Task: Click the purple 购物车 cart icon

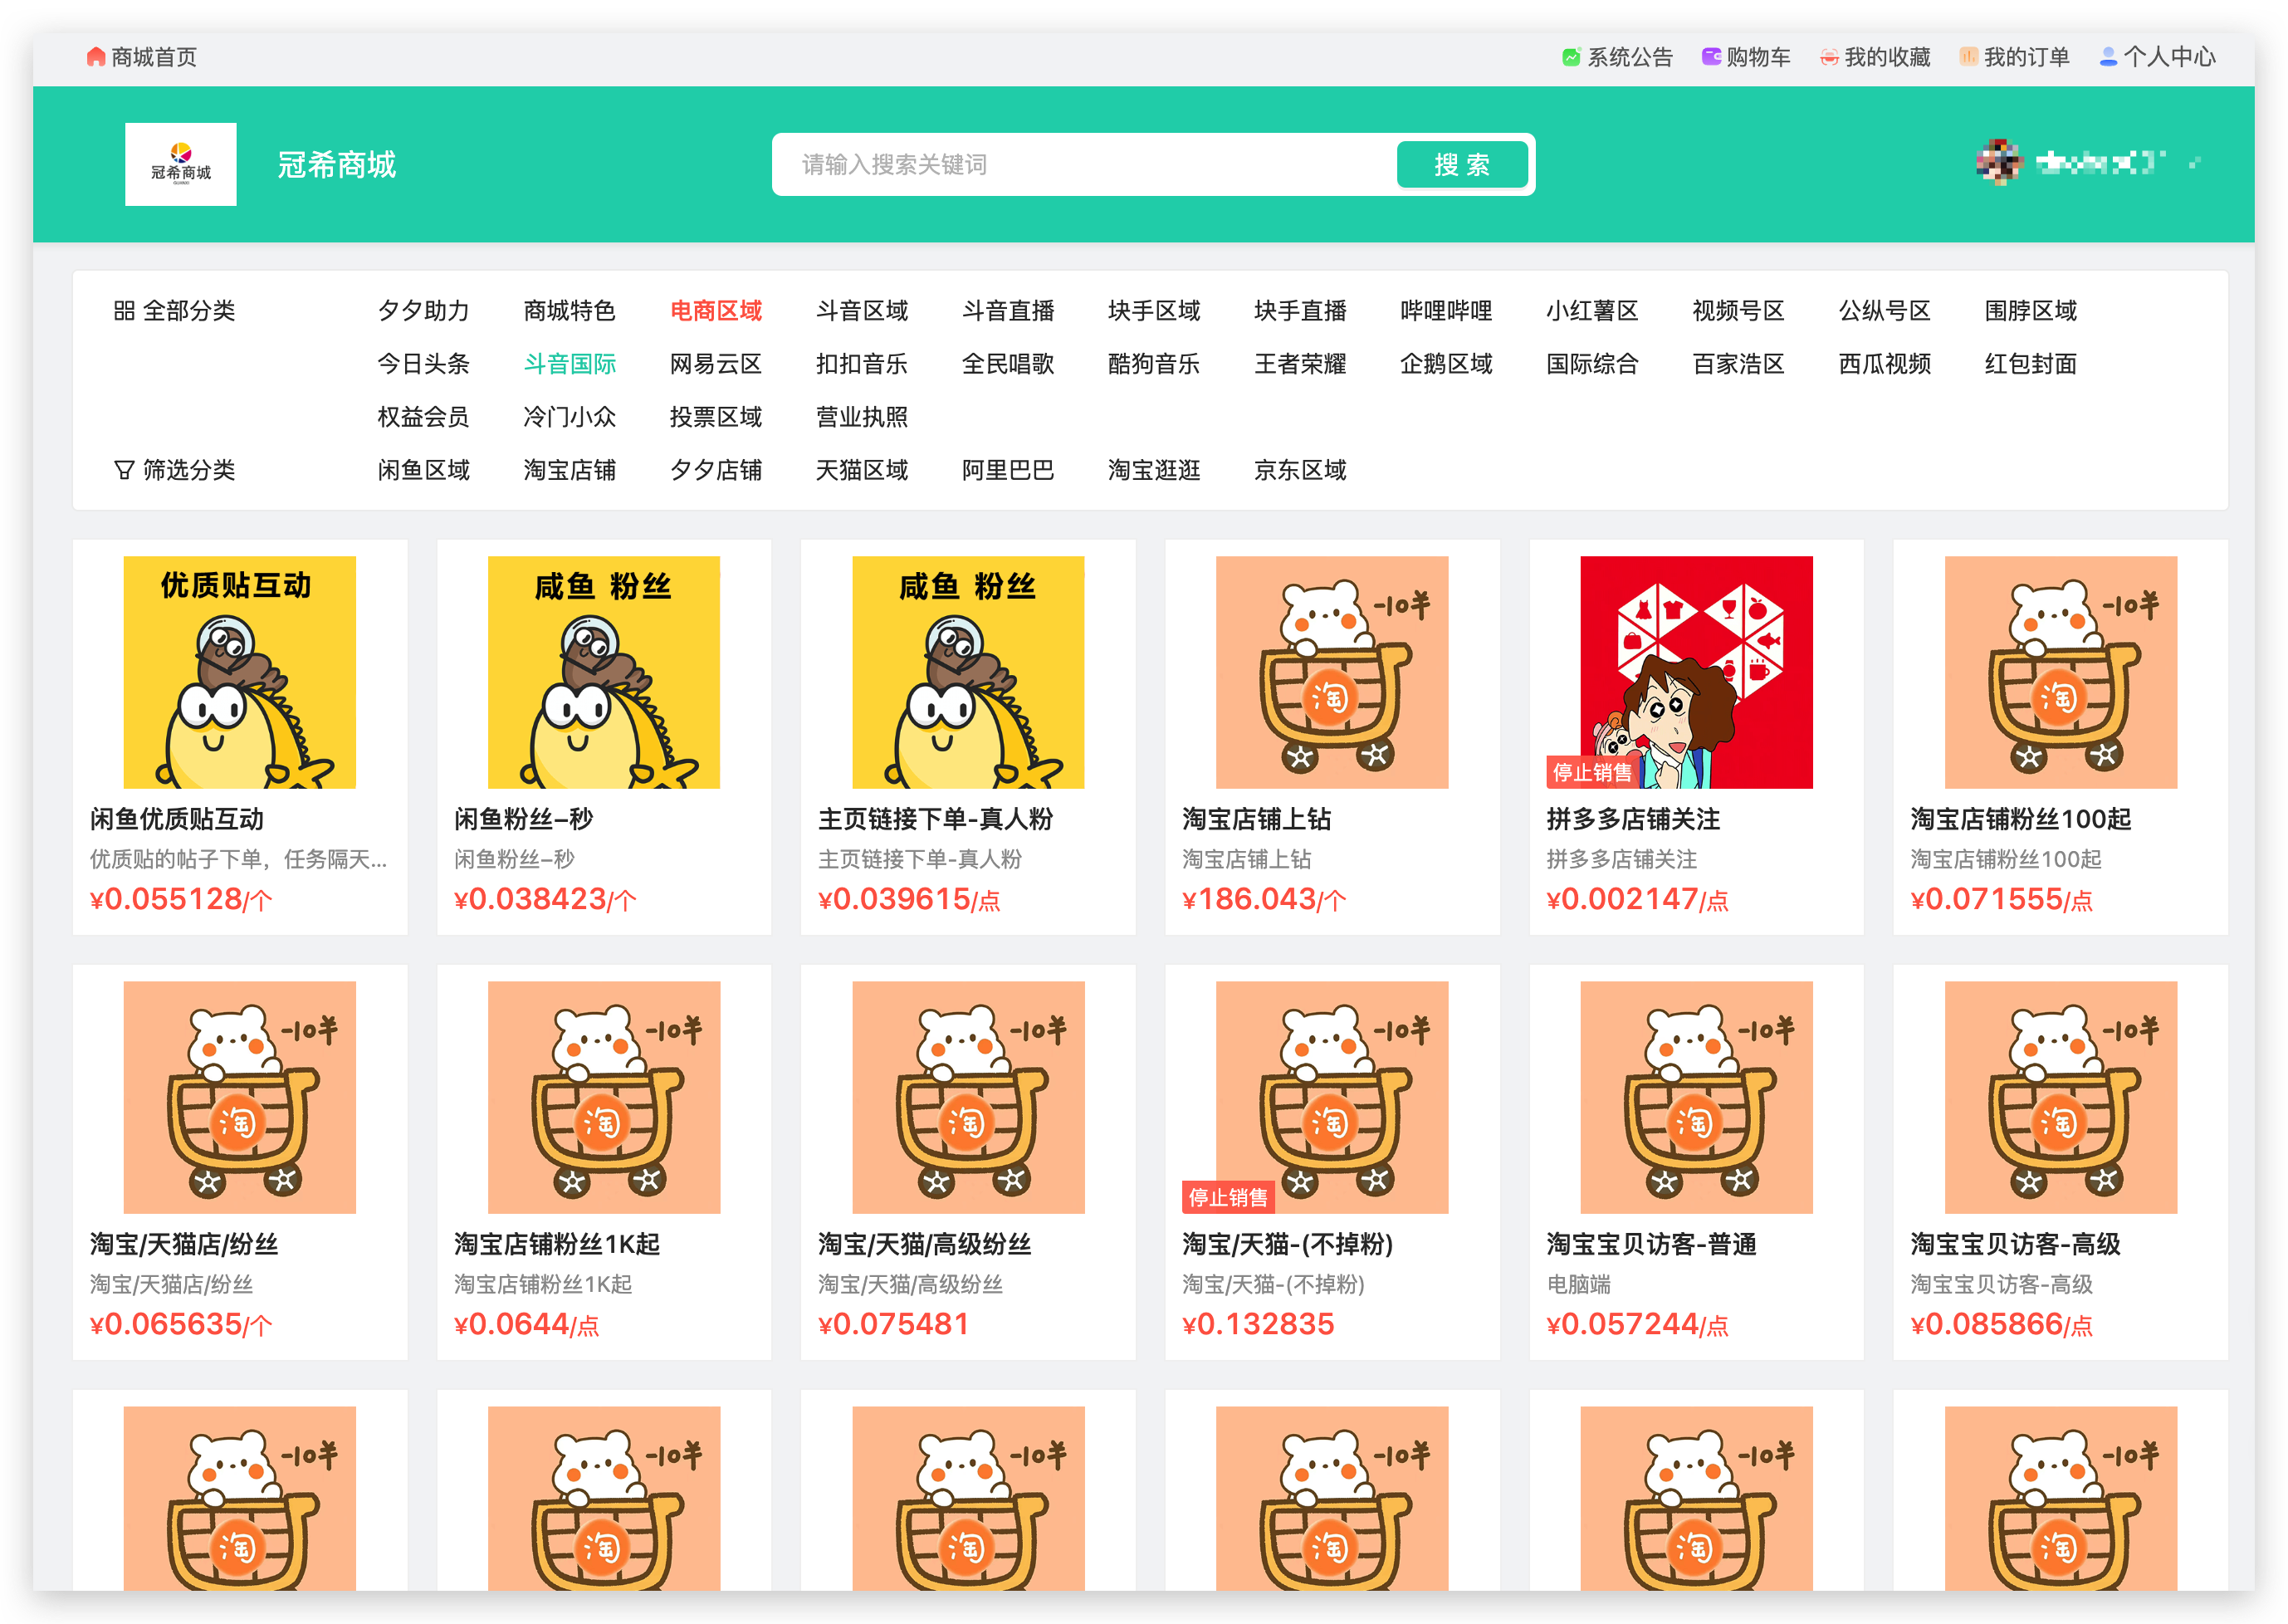Action: [1711, 57]
